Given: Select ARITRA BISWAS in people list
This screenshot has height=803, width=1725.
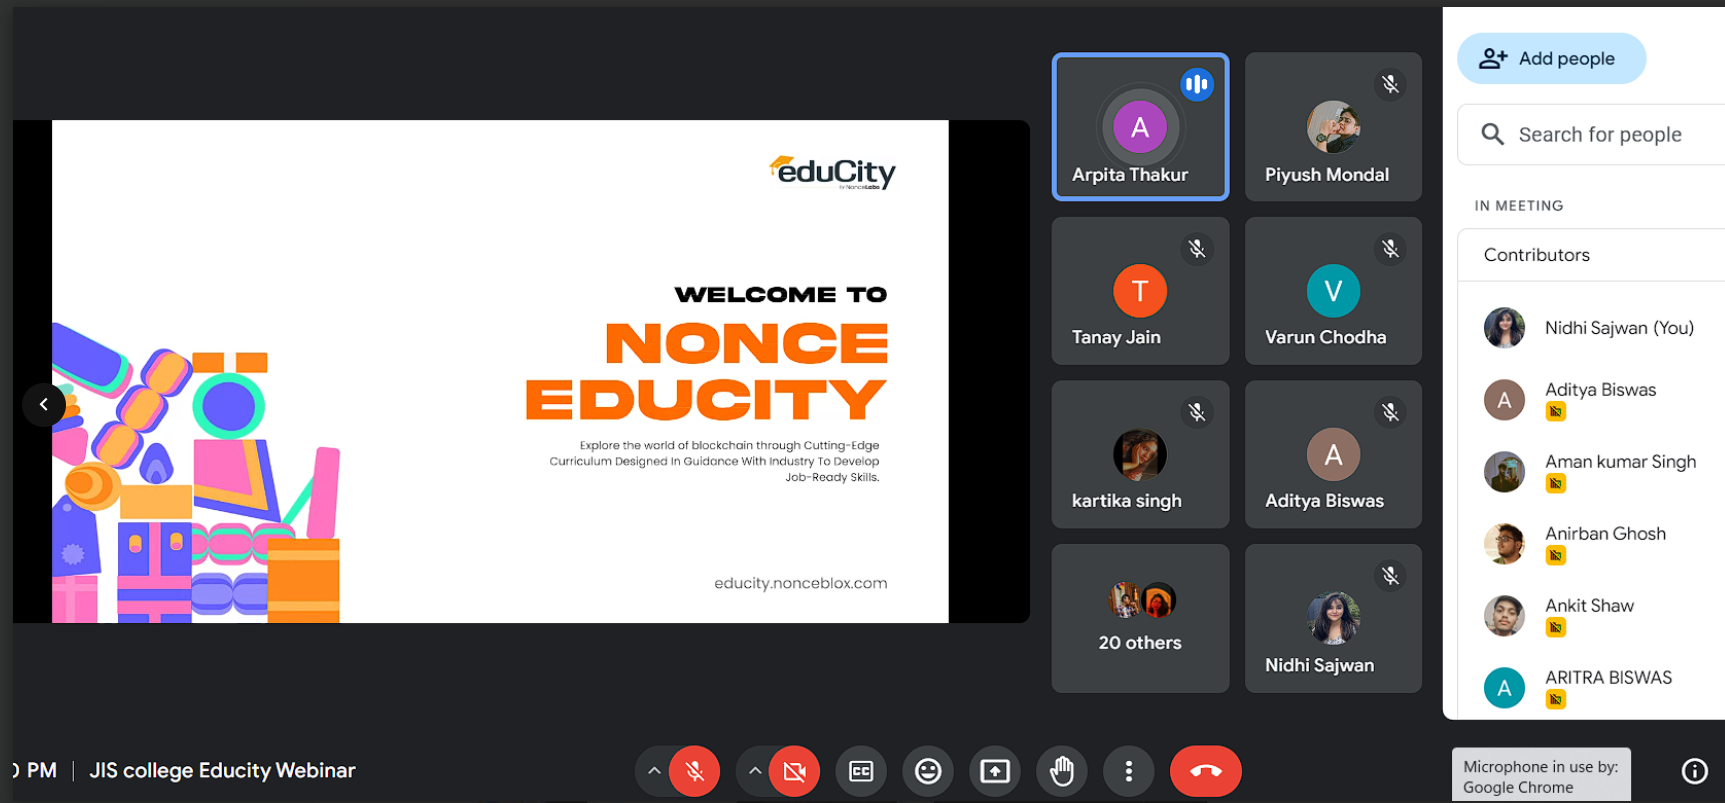Looking at the screenshot, I should coord(1591,688).
